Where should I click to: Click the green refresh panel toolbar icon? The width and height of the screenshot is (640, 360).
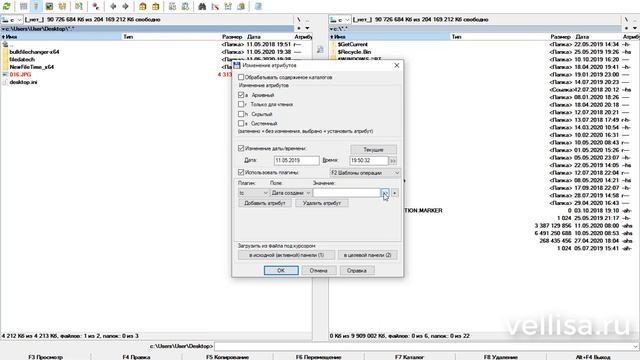(x=7, y=6)
